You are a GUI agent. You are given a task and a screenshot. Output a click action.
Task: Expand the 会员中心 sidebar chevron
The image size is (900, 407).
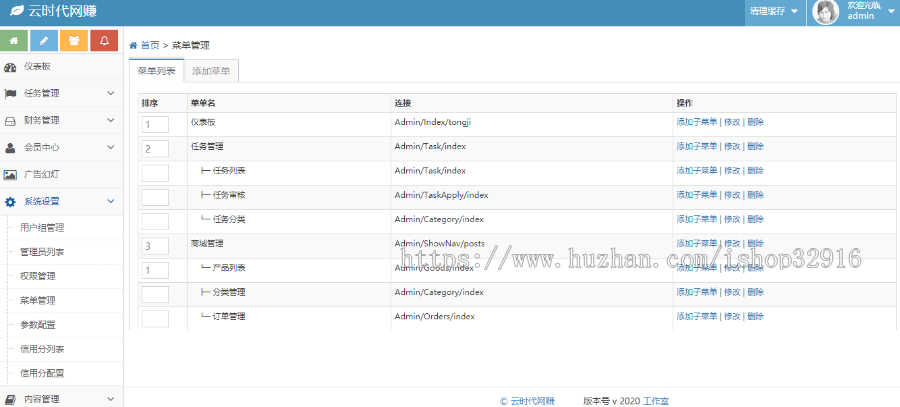point(111,147)
